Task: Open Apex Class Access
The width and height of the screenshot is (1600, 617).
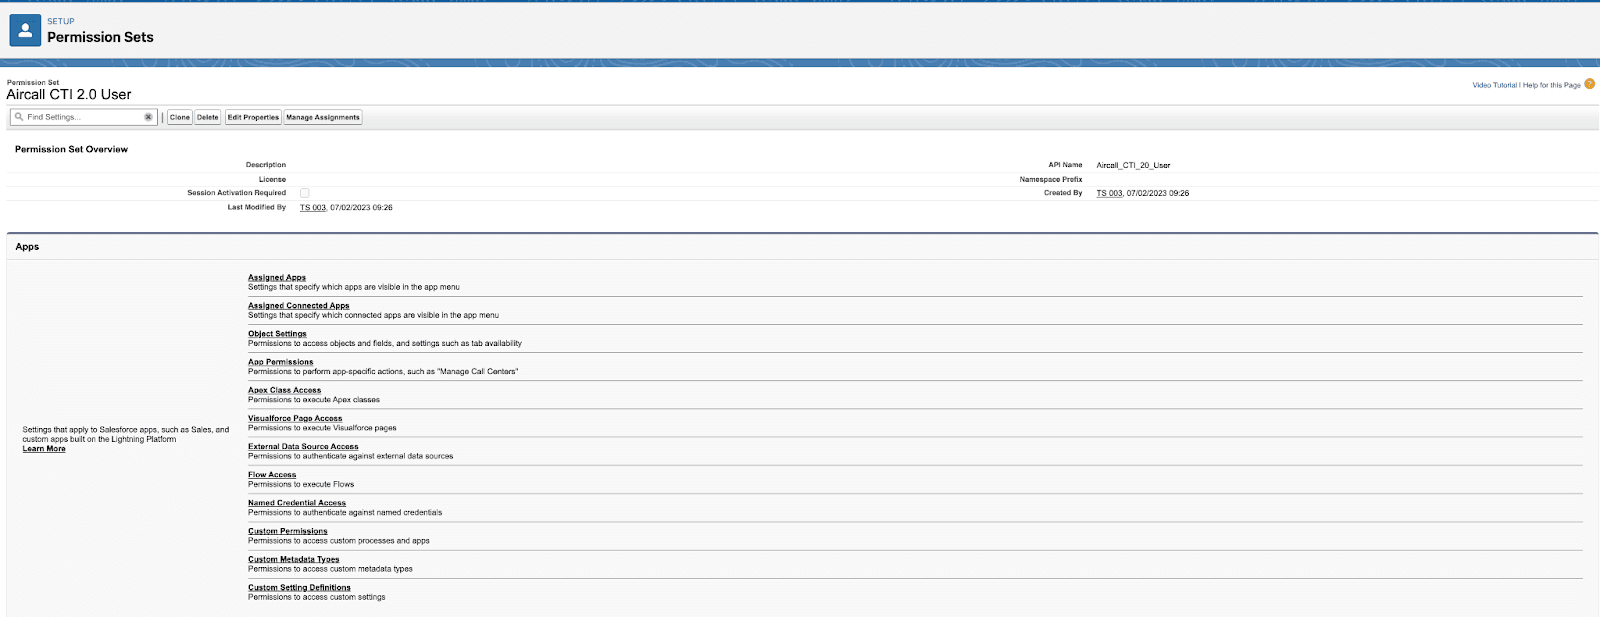Action: [284, 390]
